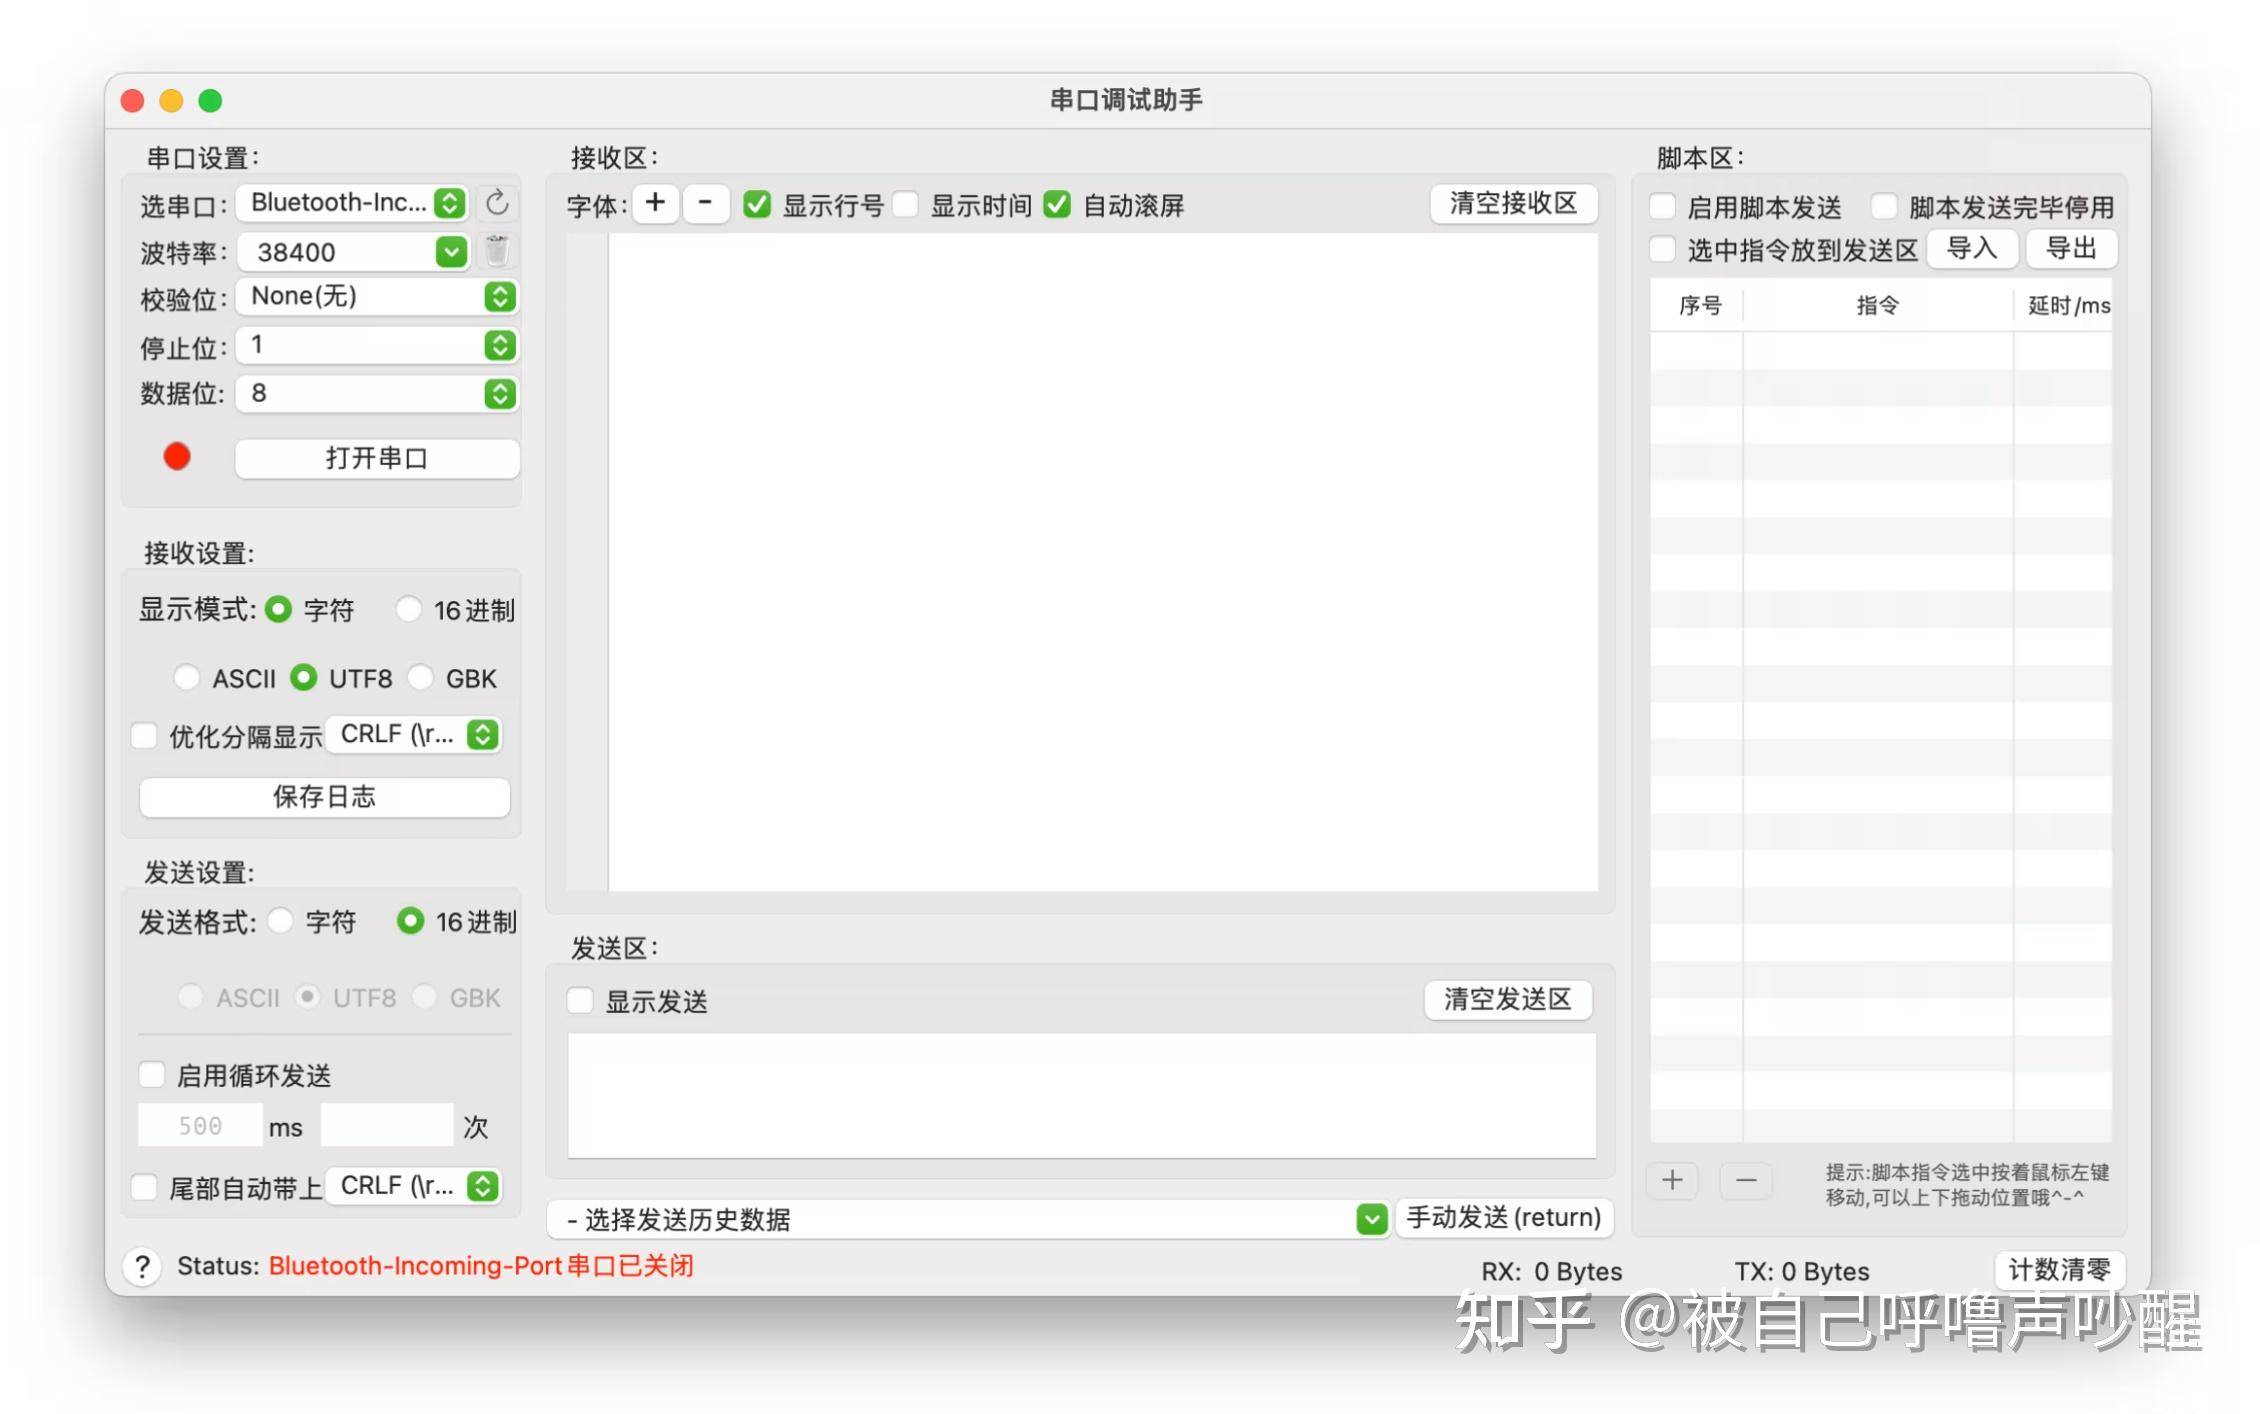Toggle the 自动滚屏 checkbox
The image size is (2260, 1414).
[x=1057, y=205]
